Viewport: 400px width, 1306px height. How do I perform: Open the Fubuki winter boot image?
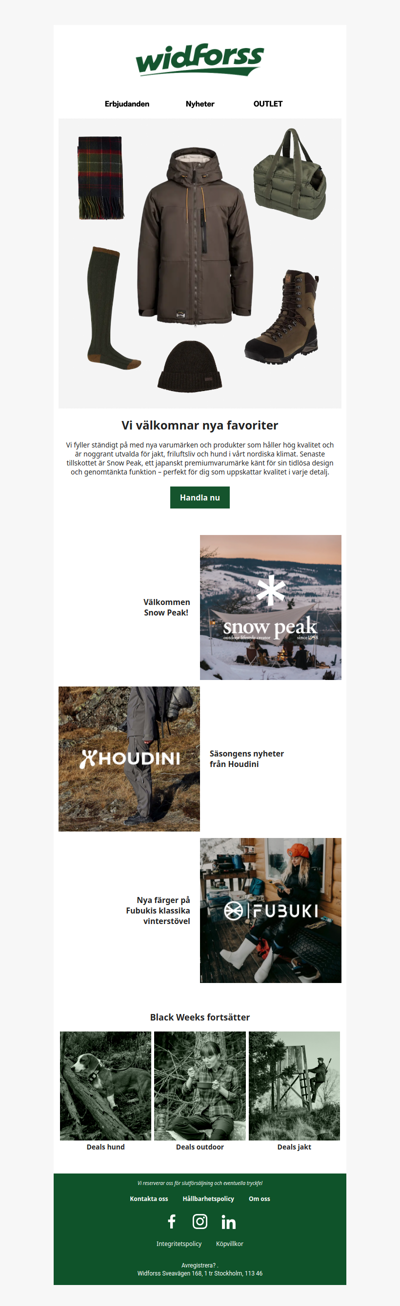270,910
